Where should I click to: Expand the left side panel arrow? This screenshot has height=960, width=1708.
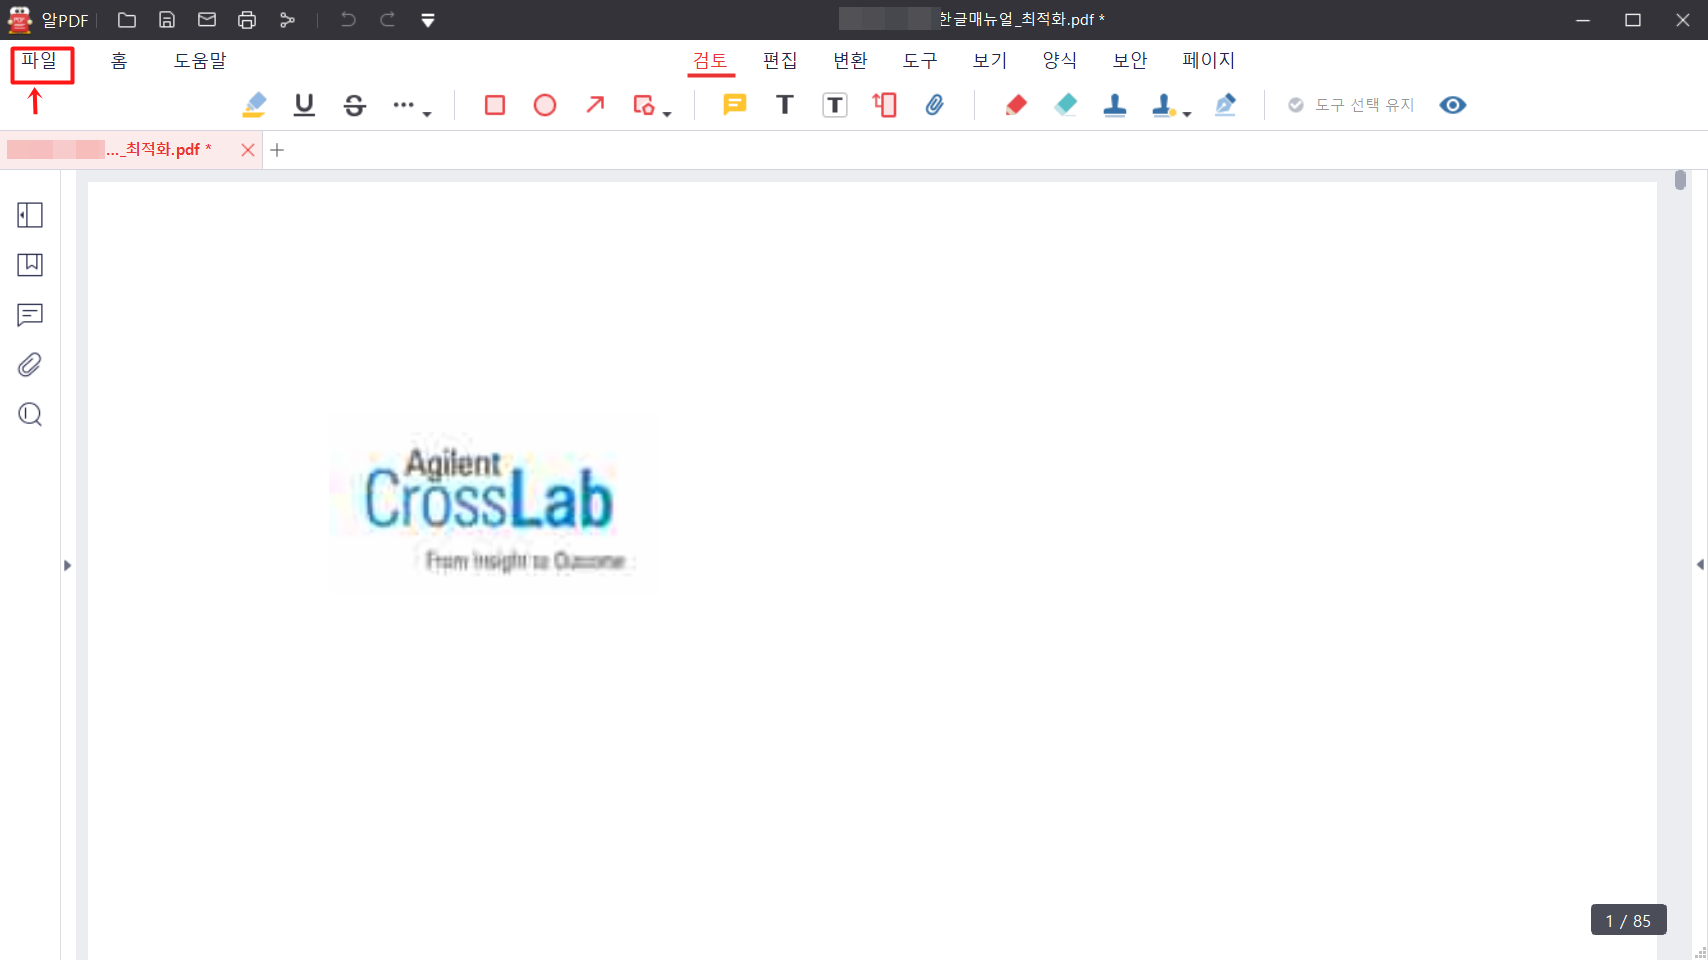pyautogui.click(x=67, y=566)
